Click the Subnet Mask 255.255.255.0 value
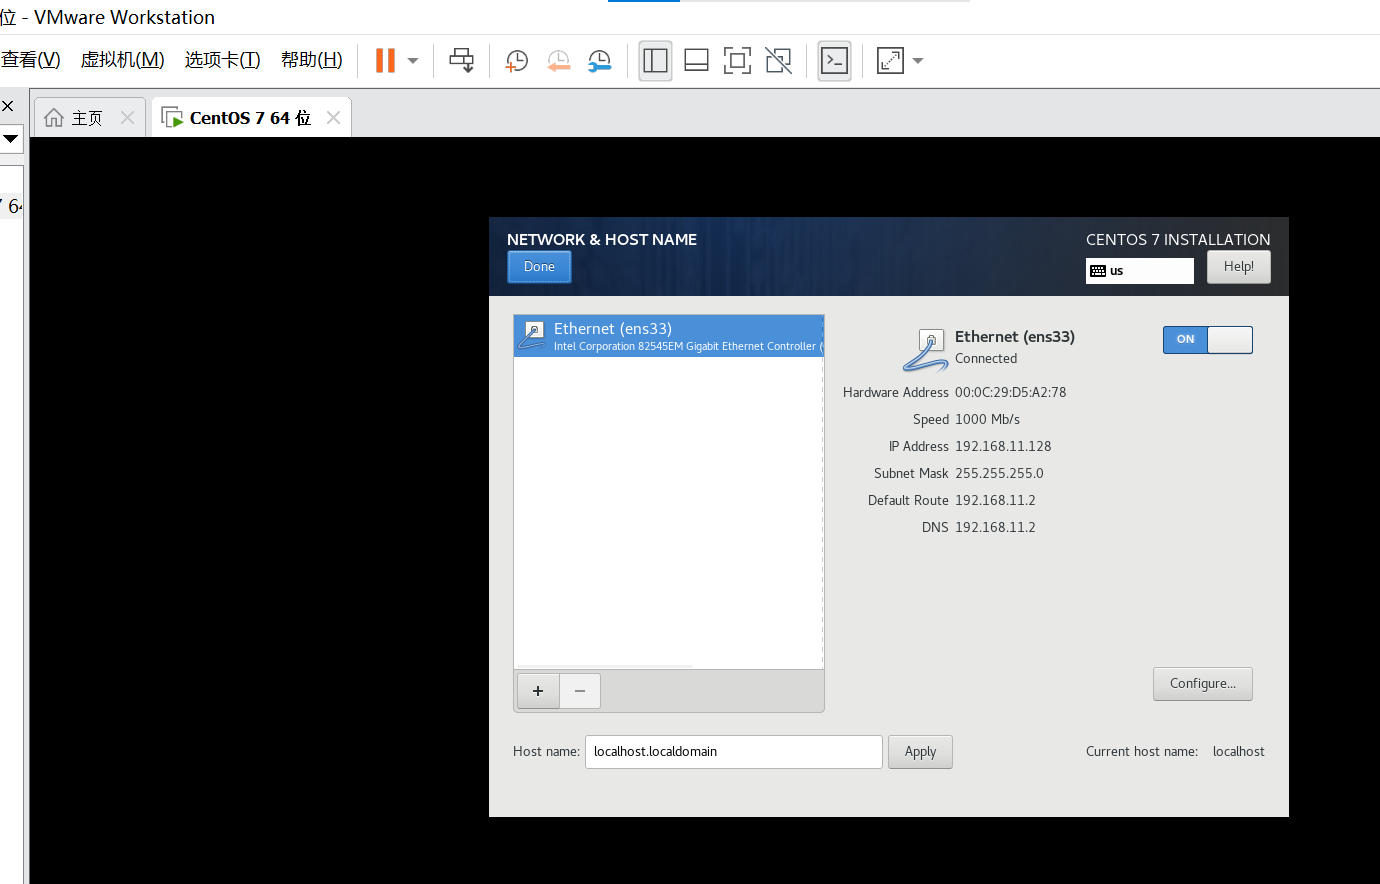The height and width of the screenshot is (884, 1380). [999, 474]
